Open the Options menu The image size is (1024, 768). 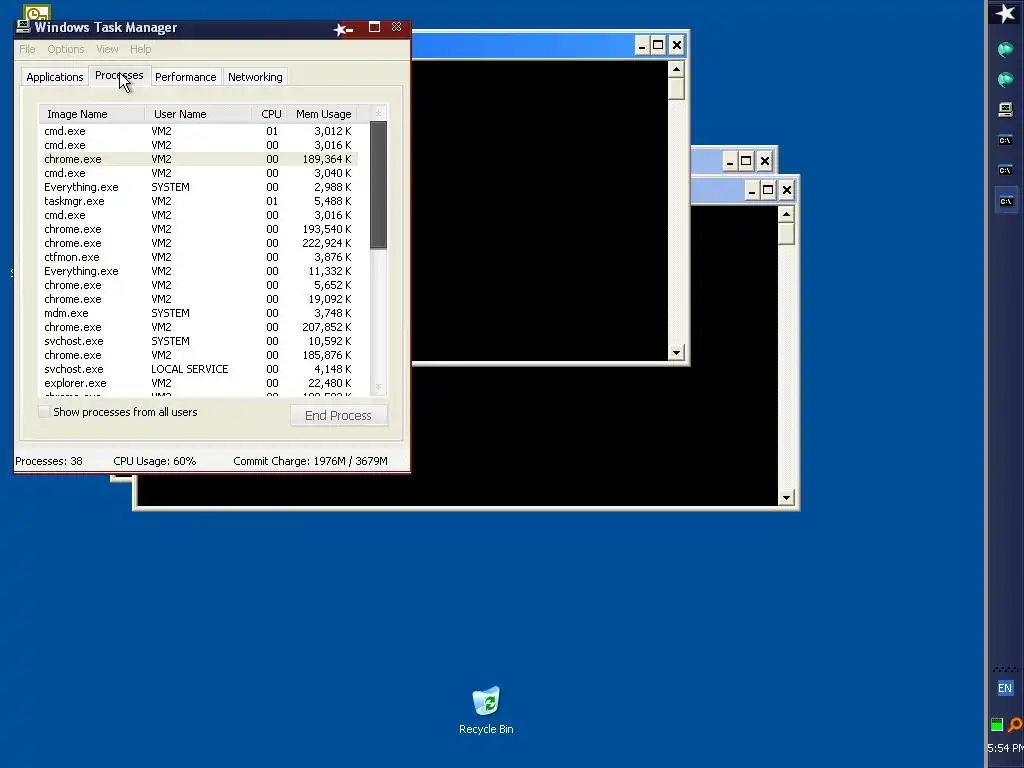point(65,49)
